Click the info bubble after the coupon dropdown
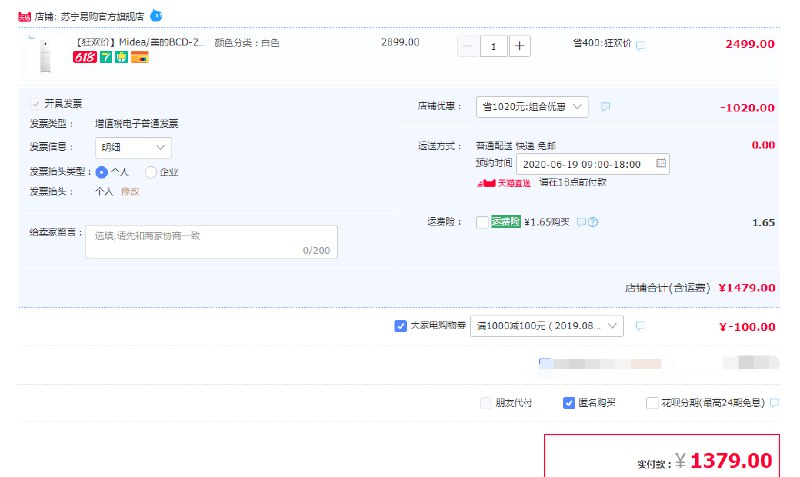 [x=640, y=325]
